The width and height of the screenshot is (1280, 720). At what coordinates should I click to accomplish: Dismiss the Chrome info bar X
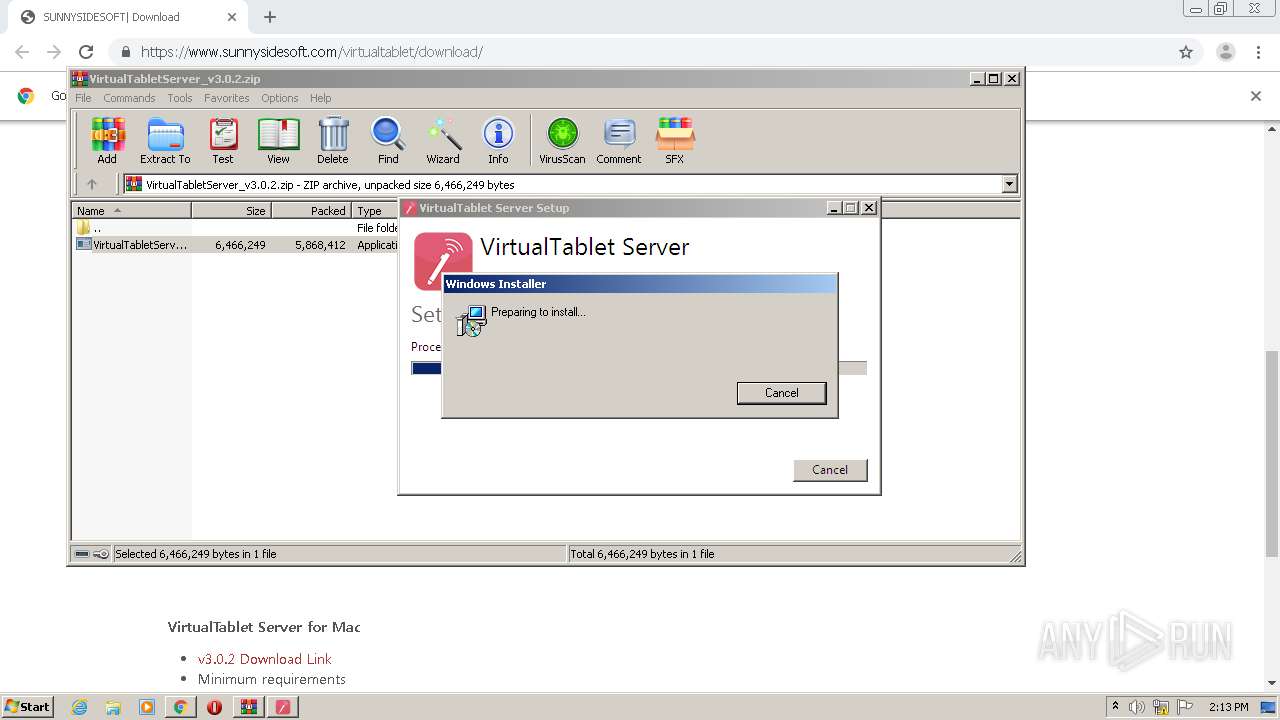(1256, 96)
